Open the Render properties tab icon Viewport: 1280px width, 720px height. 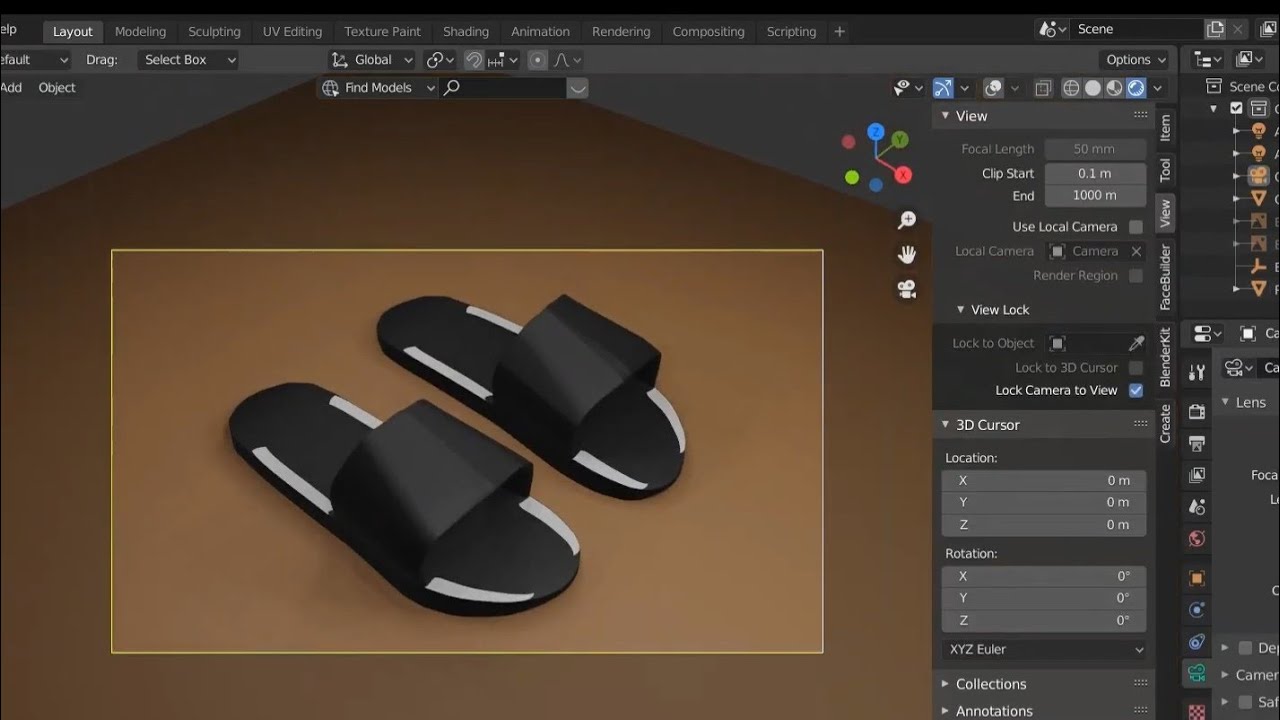point(1197,411)
